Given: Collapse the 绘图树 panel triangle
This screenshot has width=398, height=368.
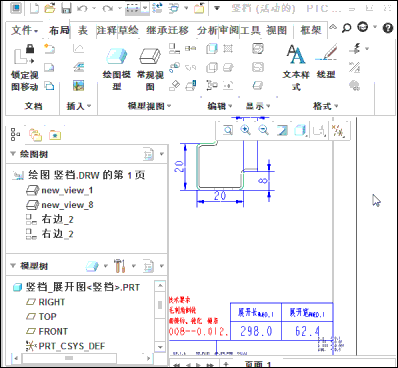Looking at the screenshot, I should (x=13, y=154).
